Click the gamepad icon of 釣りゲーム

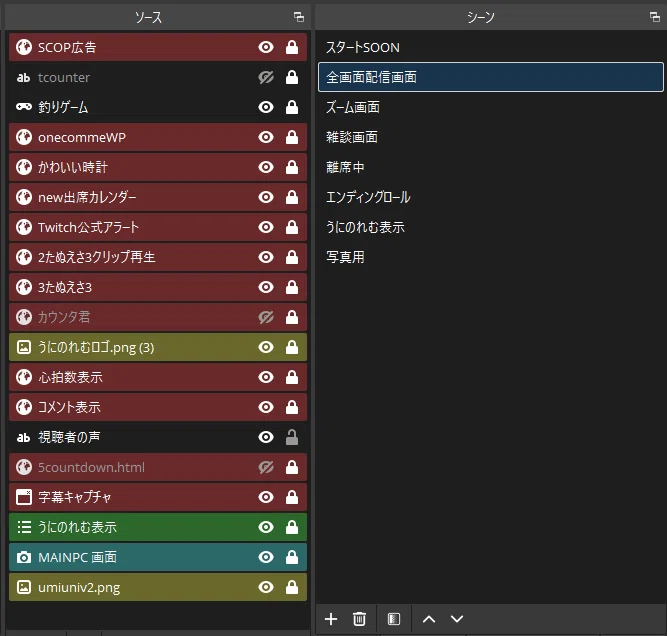point(24,107)
